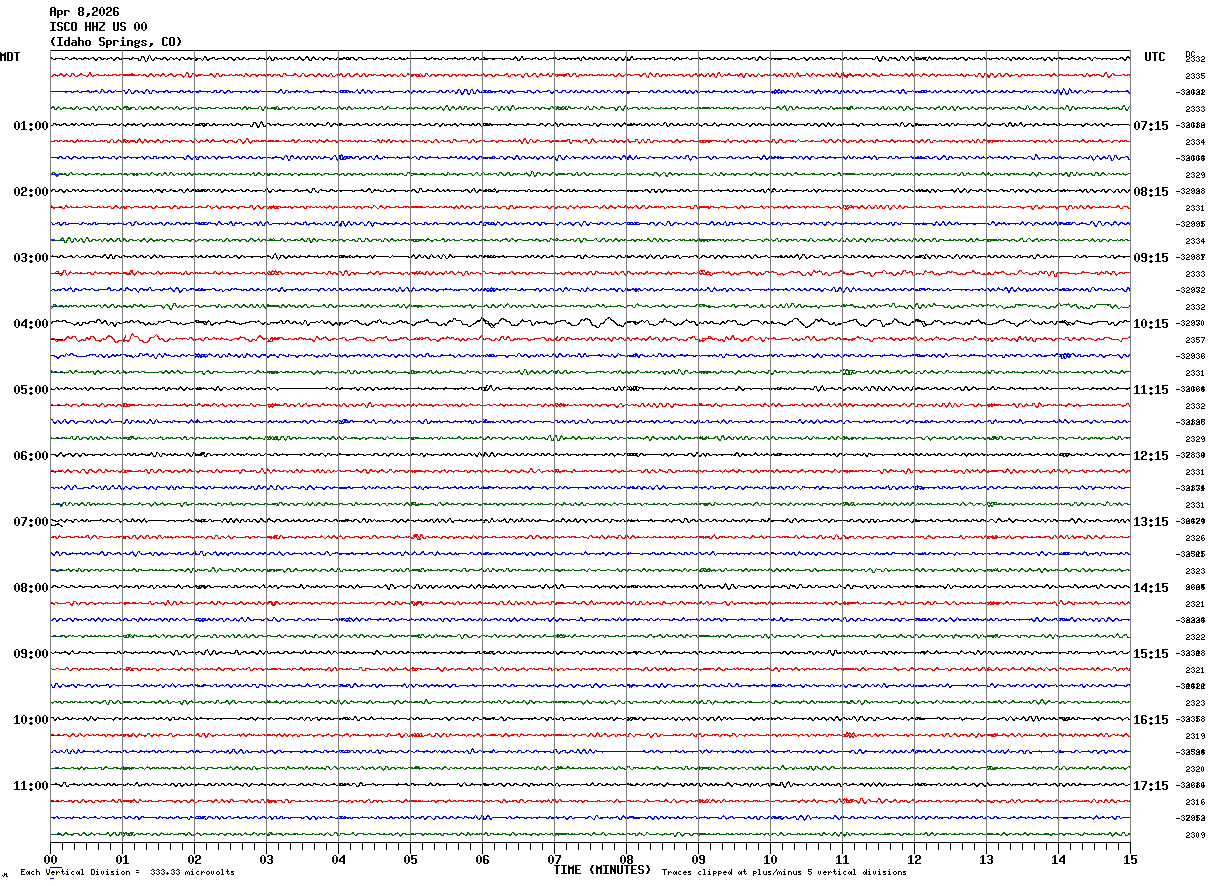Click the location text "(Idaho Springs, CO)"

(116, 42)
